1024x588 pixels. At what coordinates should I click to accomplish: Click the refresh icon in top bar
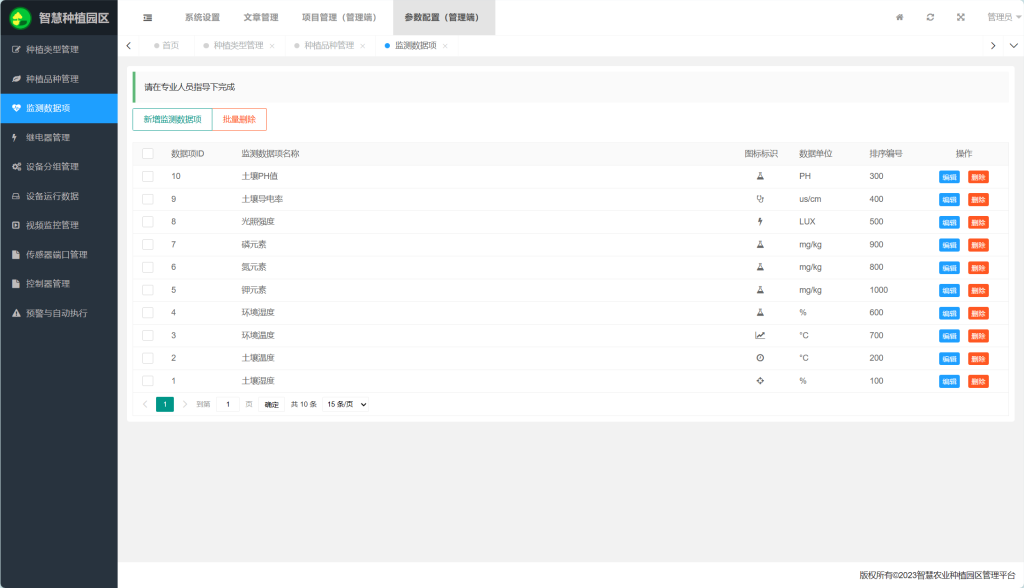pos(930,17)
